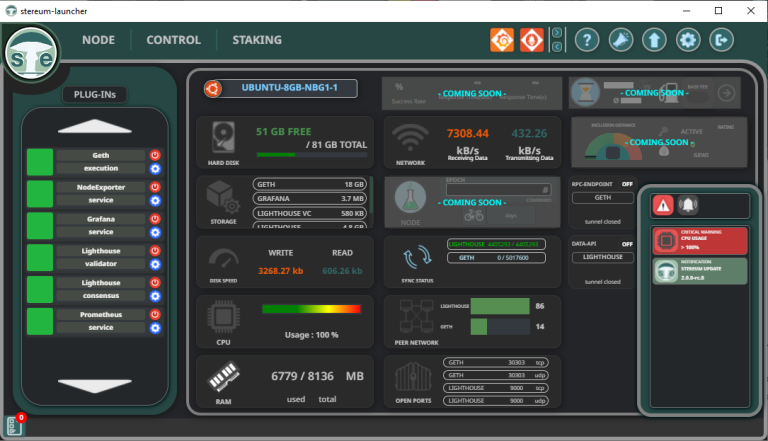Click the disk speed gauge icon

223,259
